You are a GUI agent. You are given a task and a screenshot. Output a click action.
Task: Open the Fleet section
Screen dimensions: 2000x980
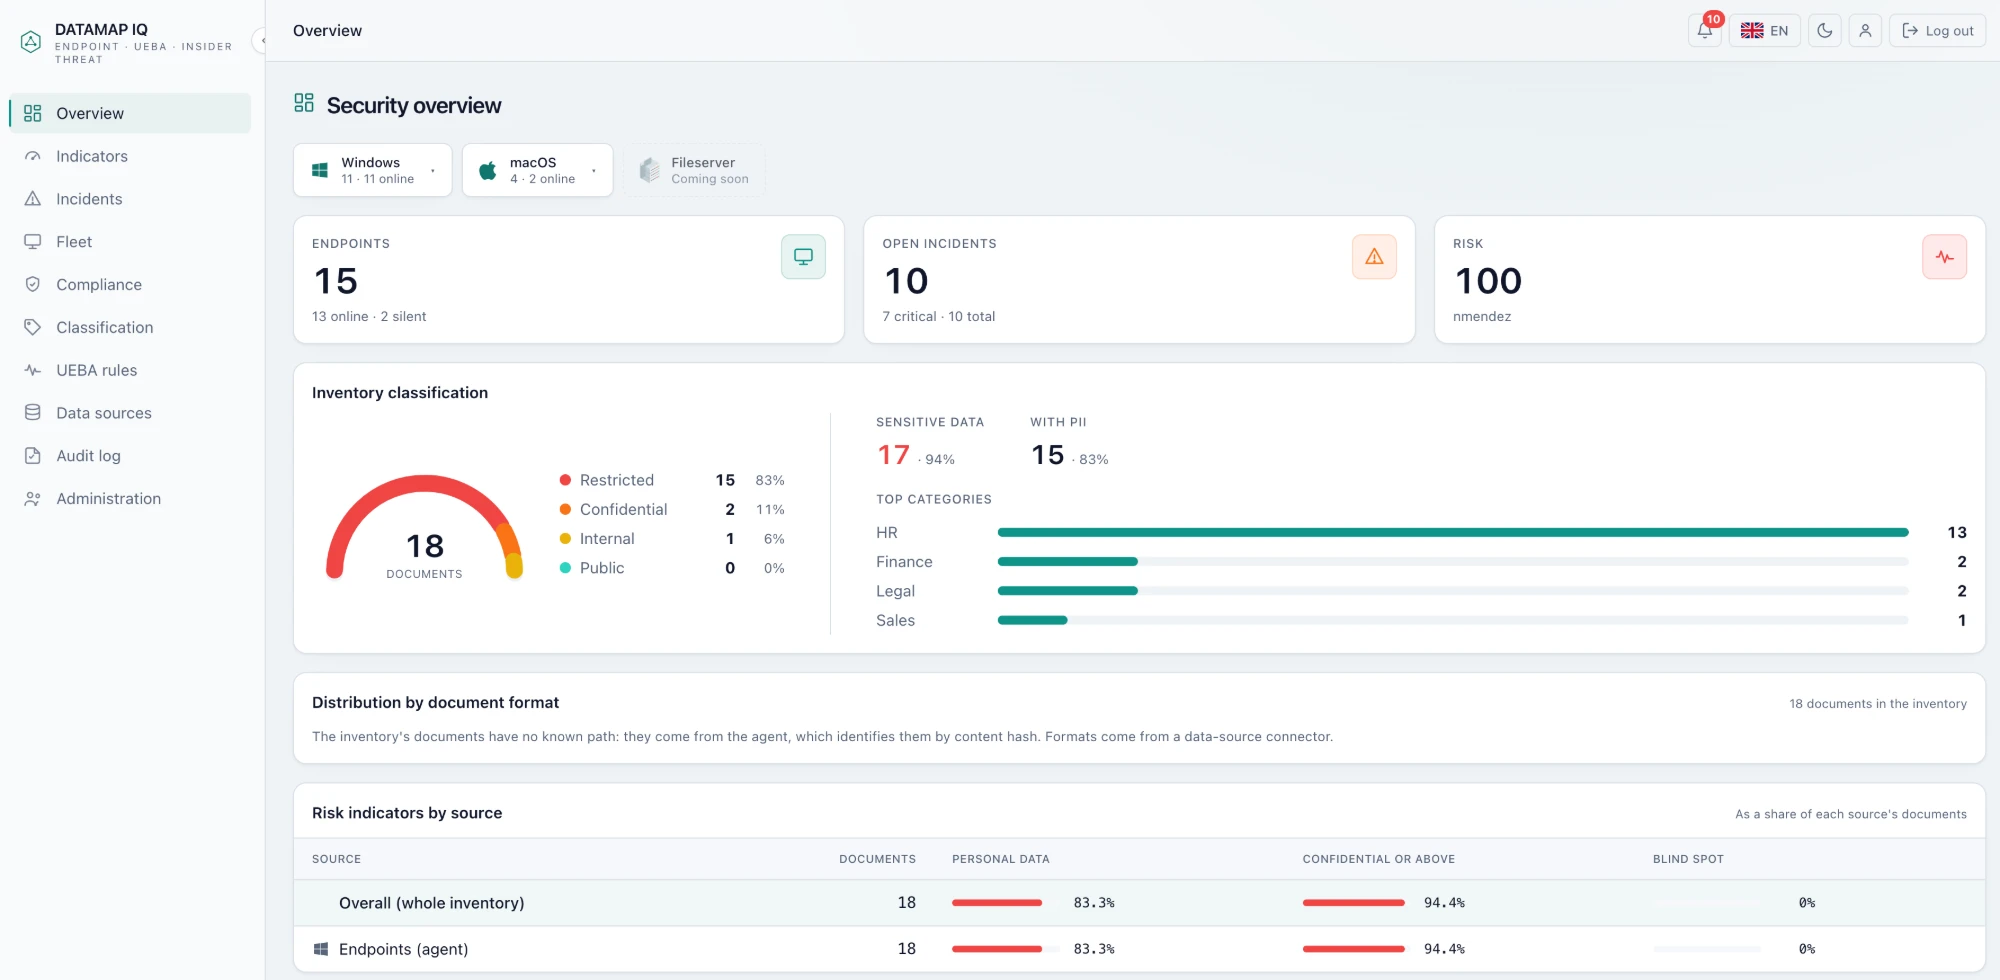(x=130, y=242)
